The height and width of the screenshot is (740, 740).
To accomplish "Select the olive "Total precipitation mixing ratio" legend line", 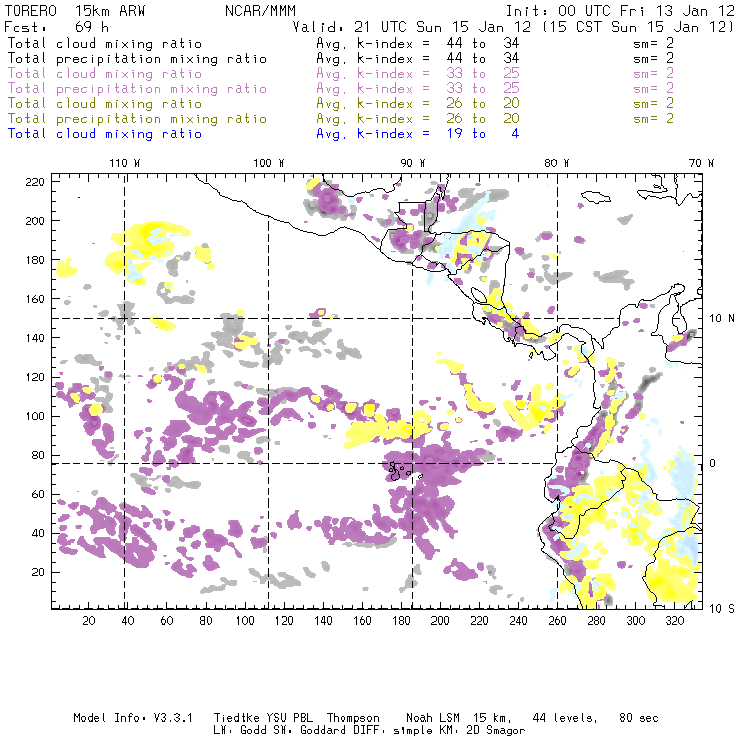I will click(137, 118).
